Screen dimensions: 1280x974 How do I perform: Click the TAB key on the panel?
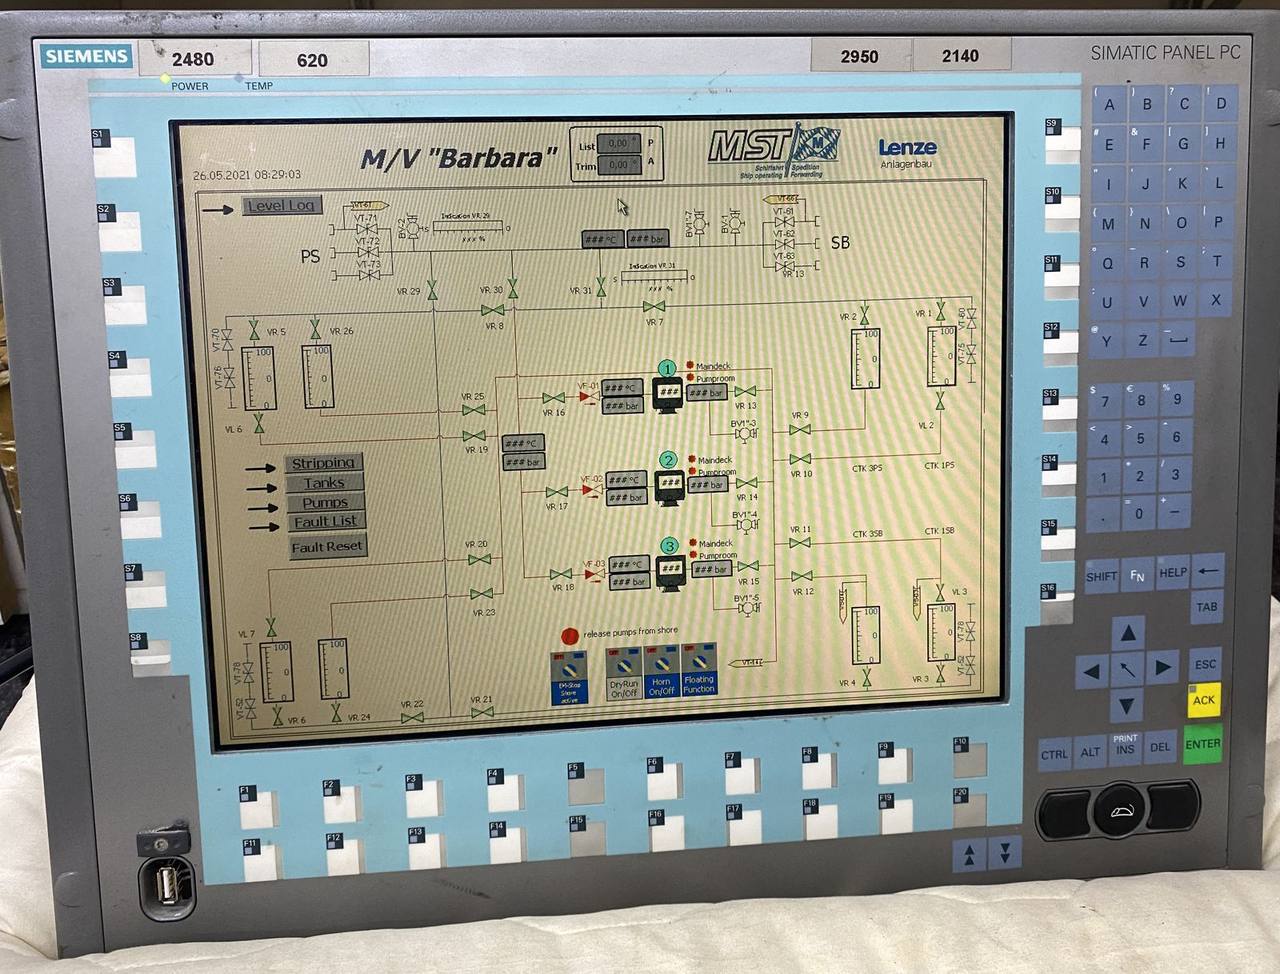point(1207,607)
